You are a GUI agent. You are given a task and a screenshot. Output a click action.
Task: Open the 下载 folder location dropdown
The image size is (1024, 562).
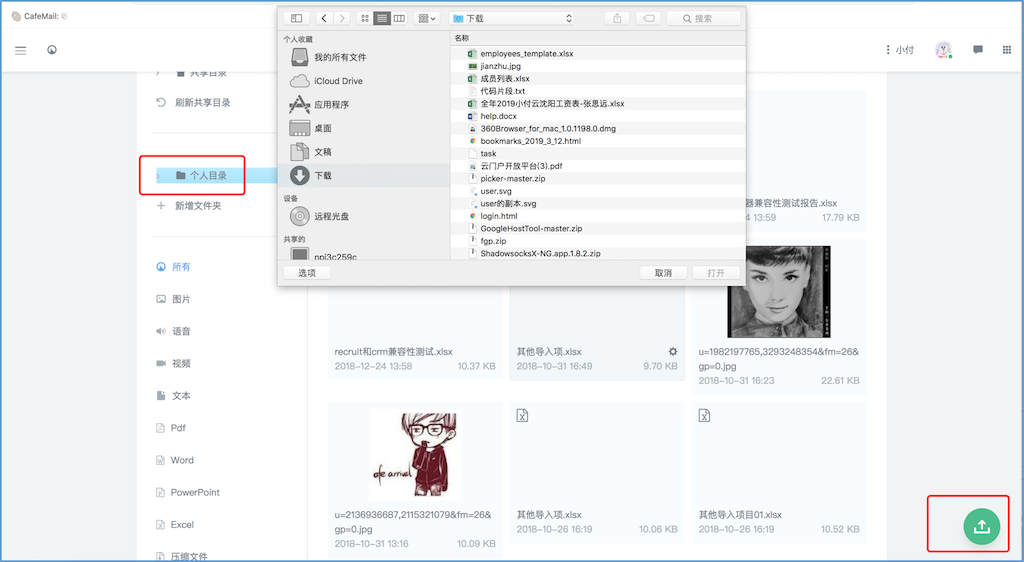click(x=512, y=18)
